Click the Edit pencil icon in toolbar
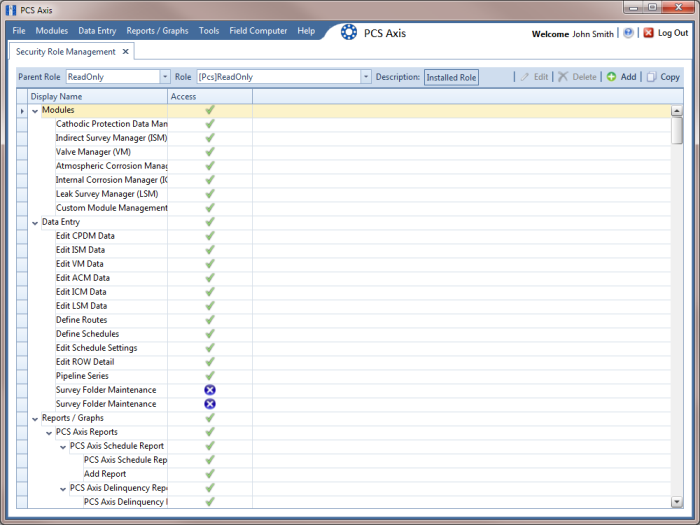 tap(525, 77)
